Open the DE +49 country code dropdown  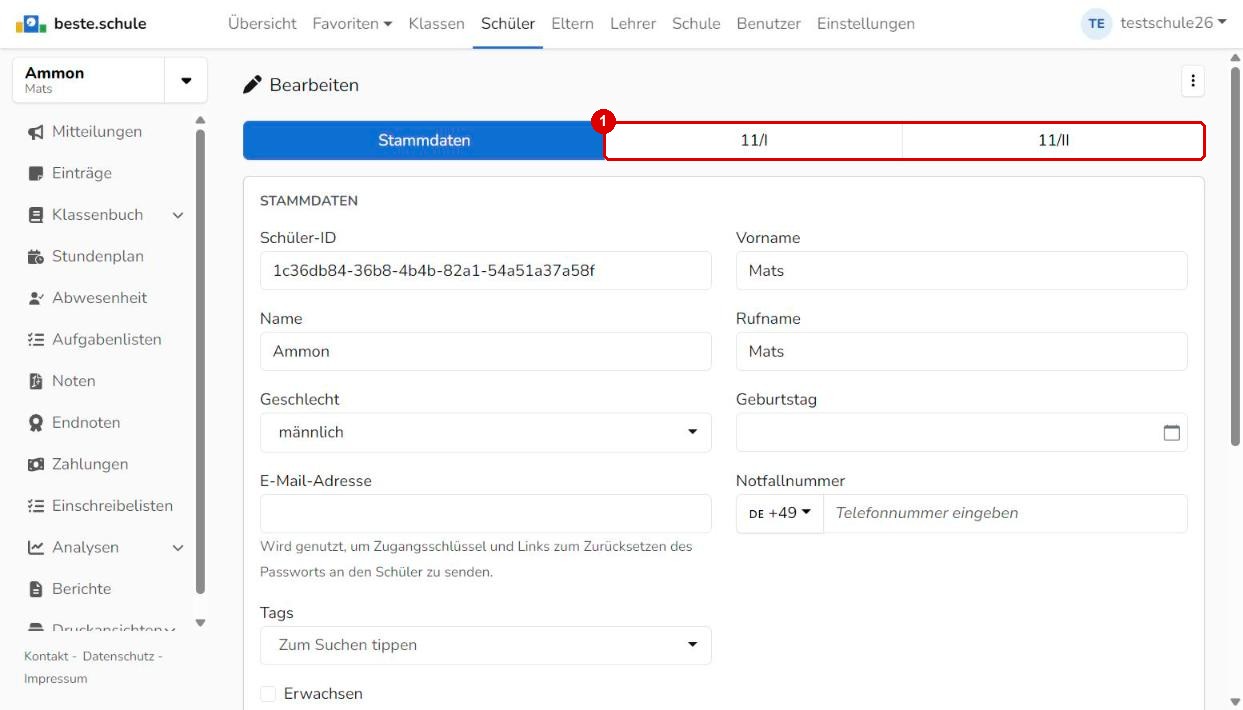(x=780, y=513)
